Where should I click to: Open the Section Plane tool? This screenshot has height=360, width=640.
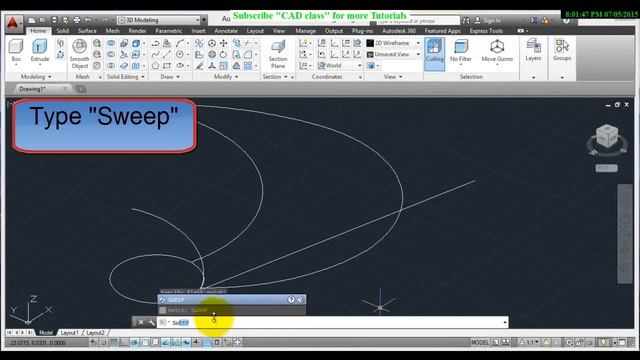(x=278, y=54)
